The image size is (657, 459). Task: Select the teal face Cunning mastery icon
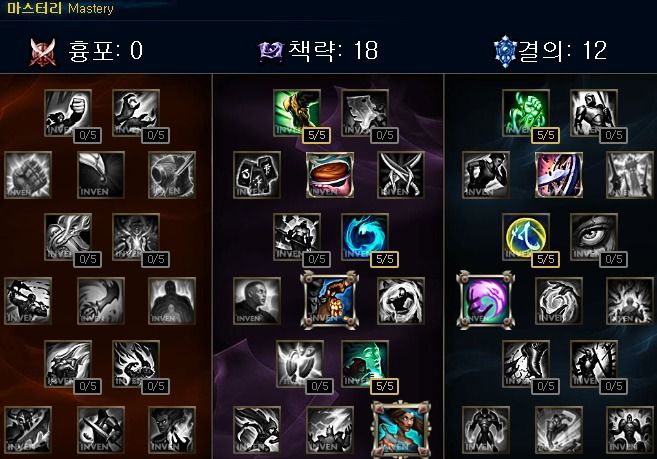(x=365, y=364)
